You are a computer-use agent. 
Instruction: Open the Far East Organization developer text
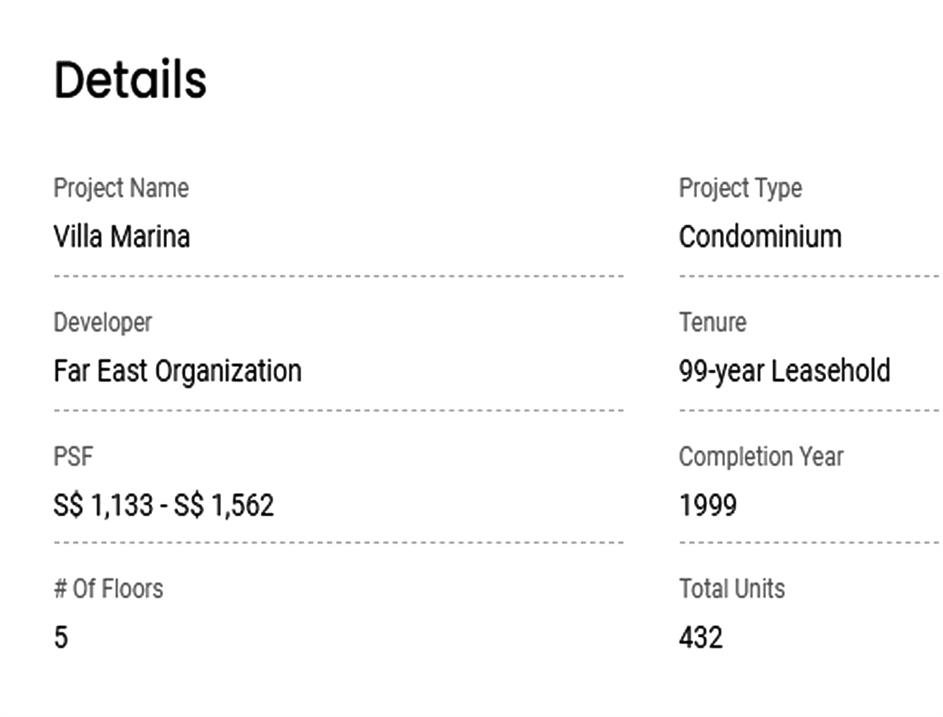[177, 371]
